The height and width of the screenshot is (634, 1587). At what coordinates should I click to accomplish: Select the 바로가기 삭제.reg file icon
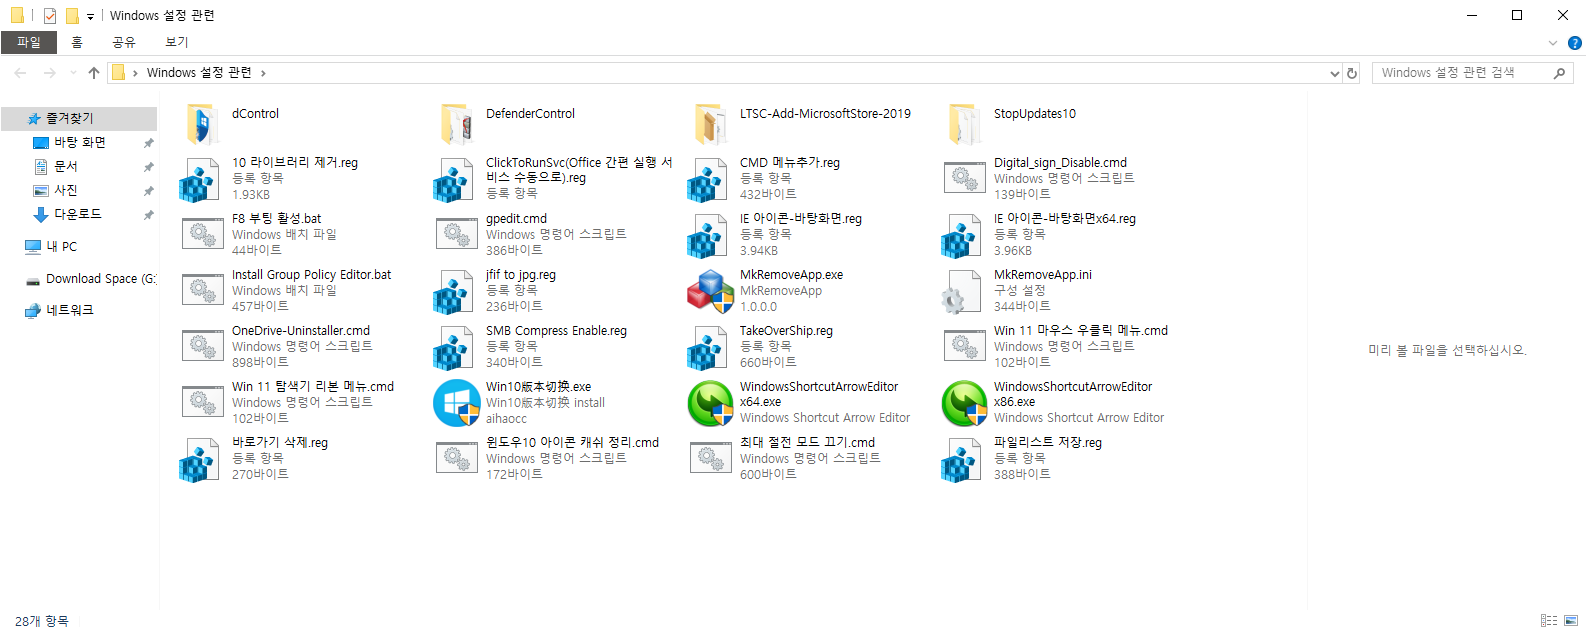coord(200,460)
